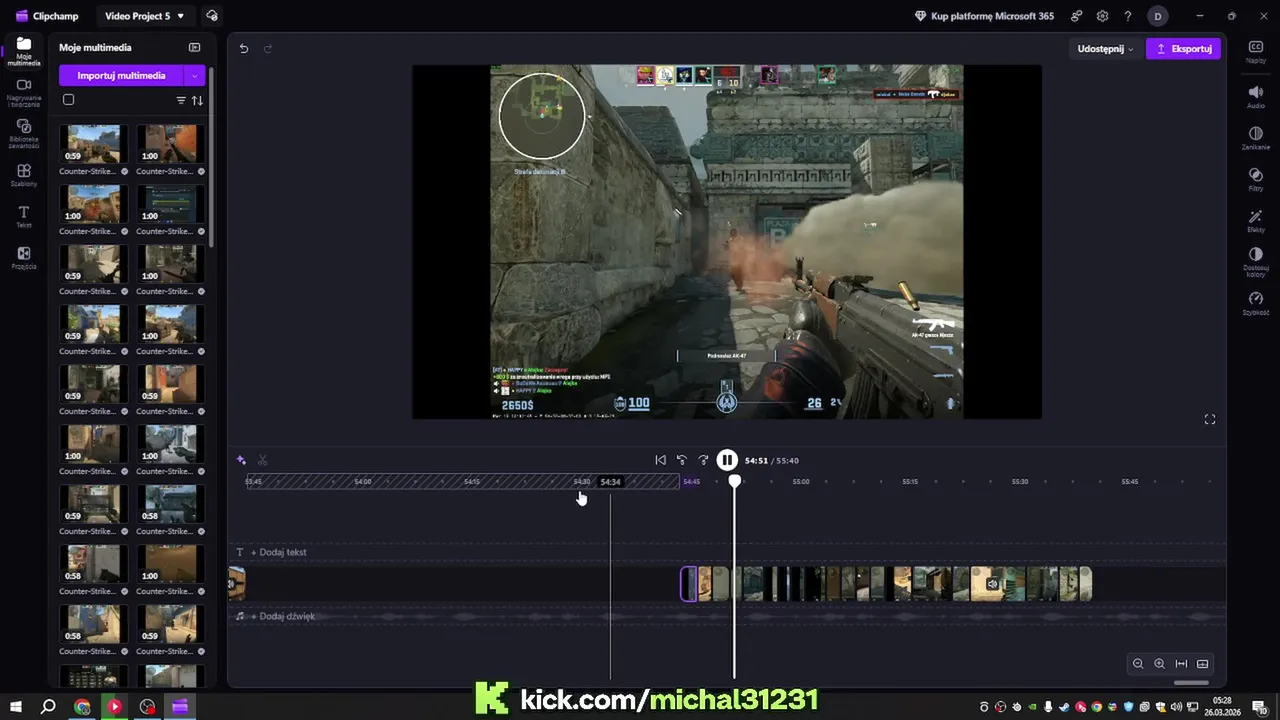Zoom in the timeline

click(x=1159, y=664)
